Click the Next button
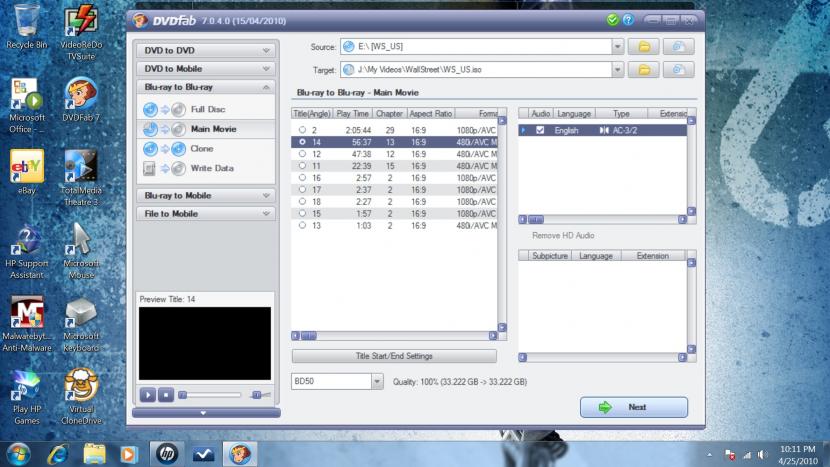 (634, 407)
